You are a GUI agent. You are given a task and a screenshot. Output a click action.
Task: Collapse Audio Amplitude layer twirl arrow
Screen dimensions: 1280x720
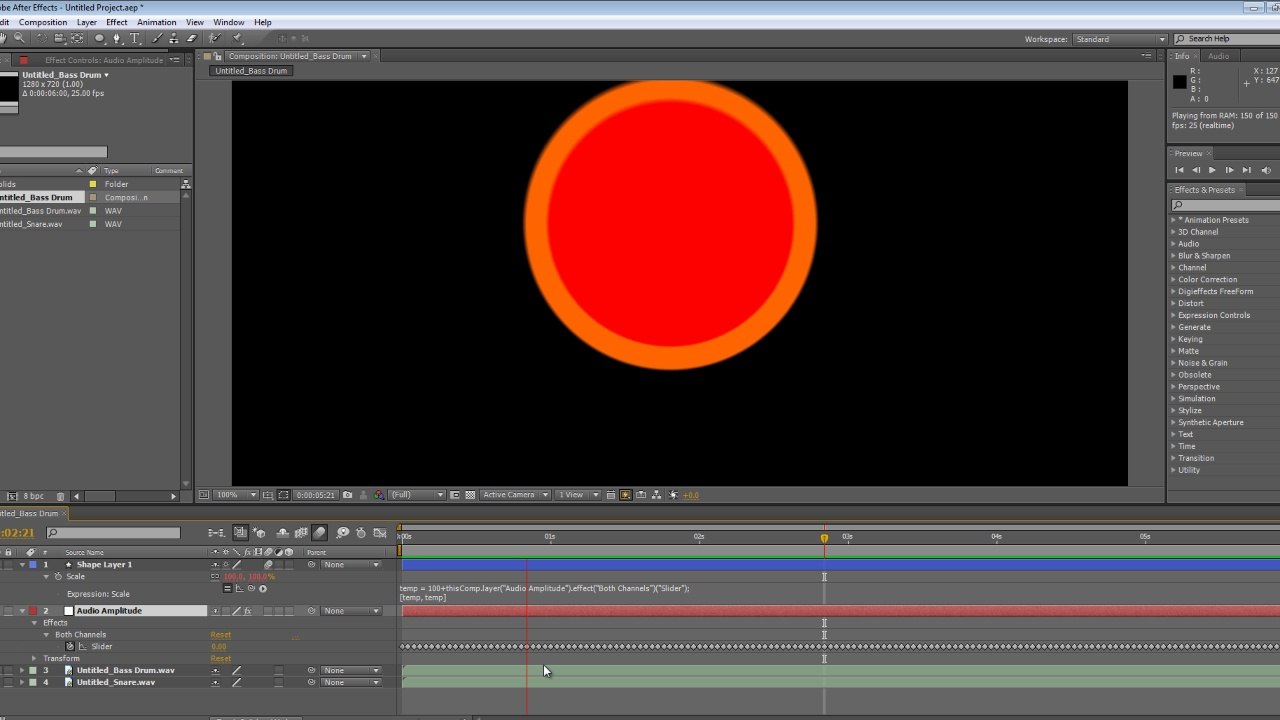[x=22, y=611]
